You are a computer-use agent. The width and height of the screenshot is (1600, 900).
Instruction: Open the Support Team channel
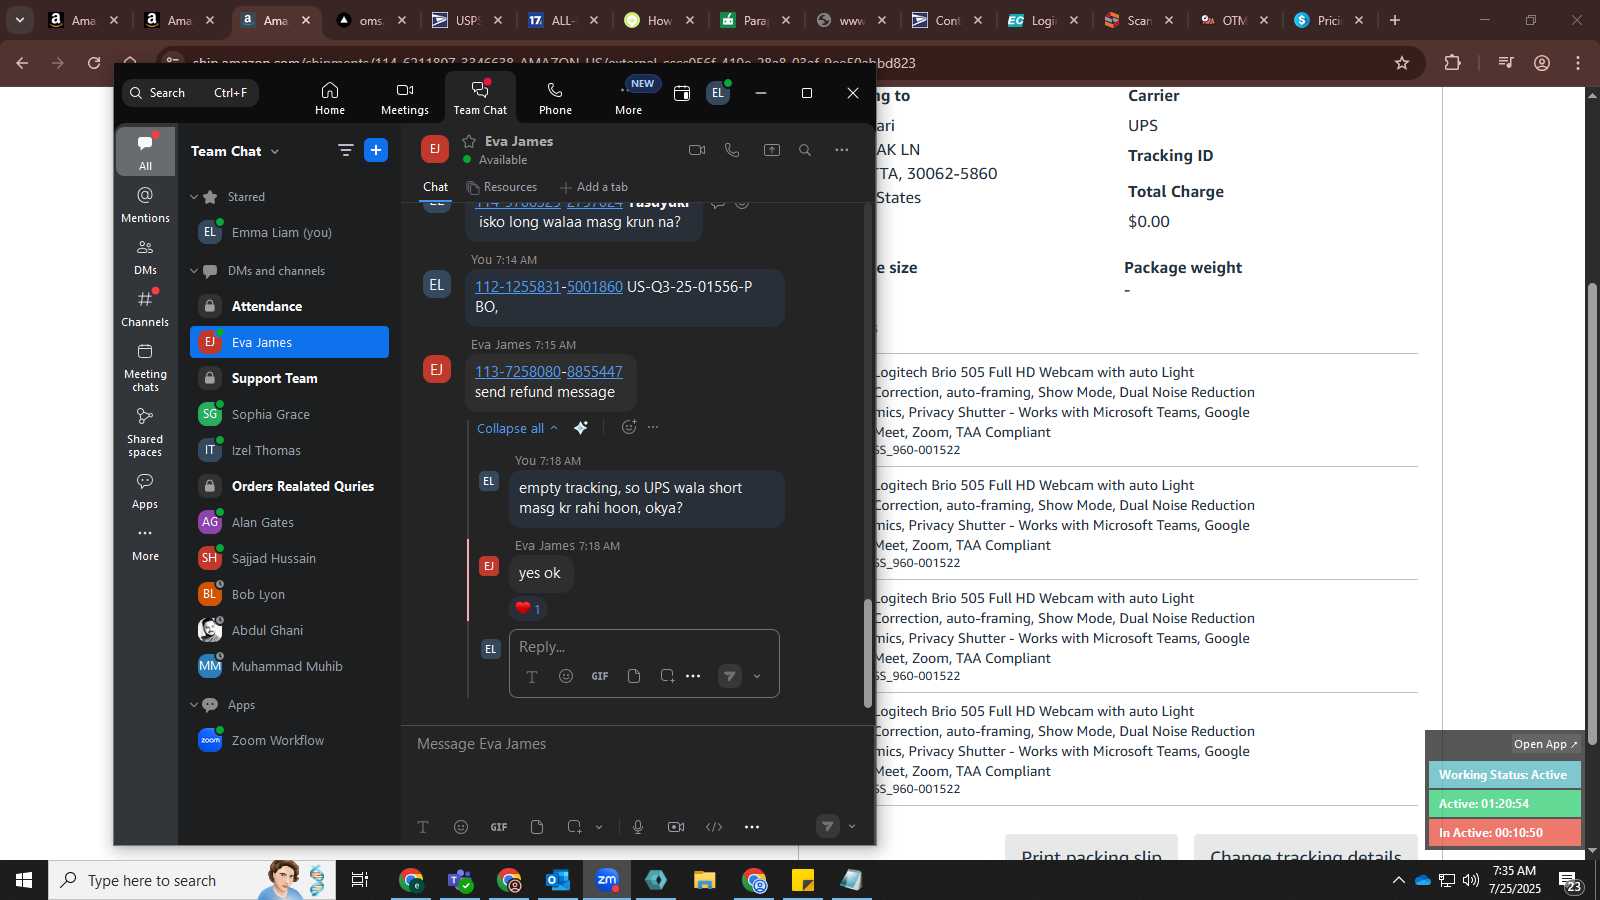pos(289,378)
